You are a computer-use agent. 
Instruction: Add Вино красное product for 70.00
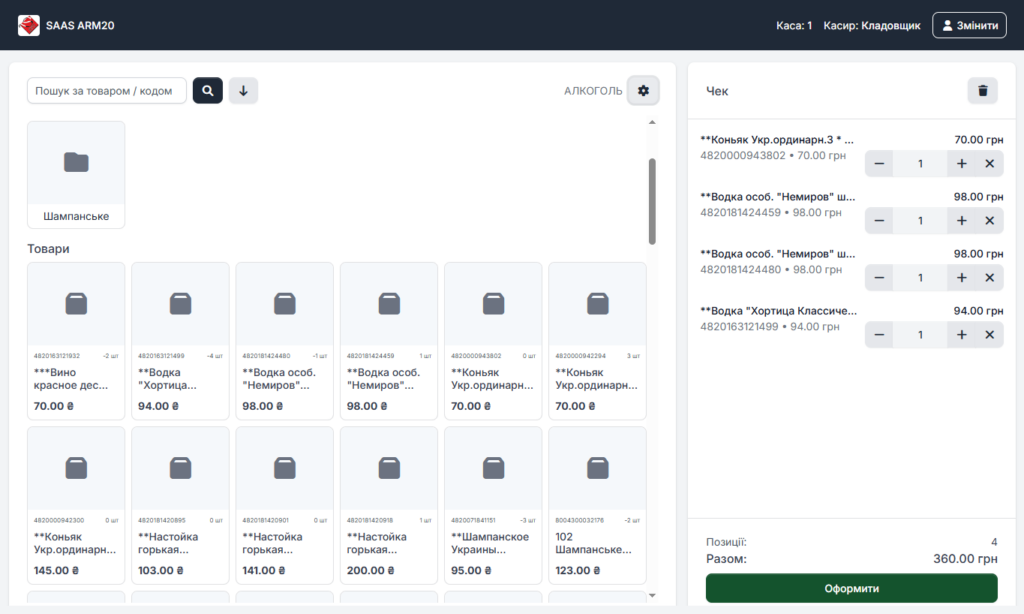point(76,340)
